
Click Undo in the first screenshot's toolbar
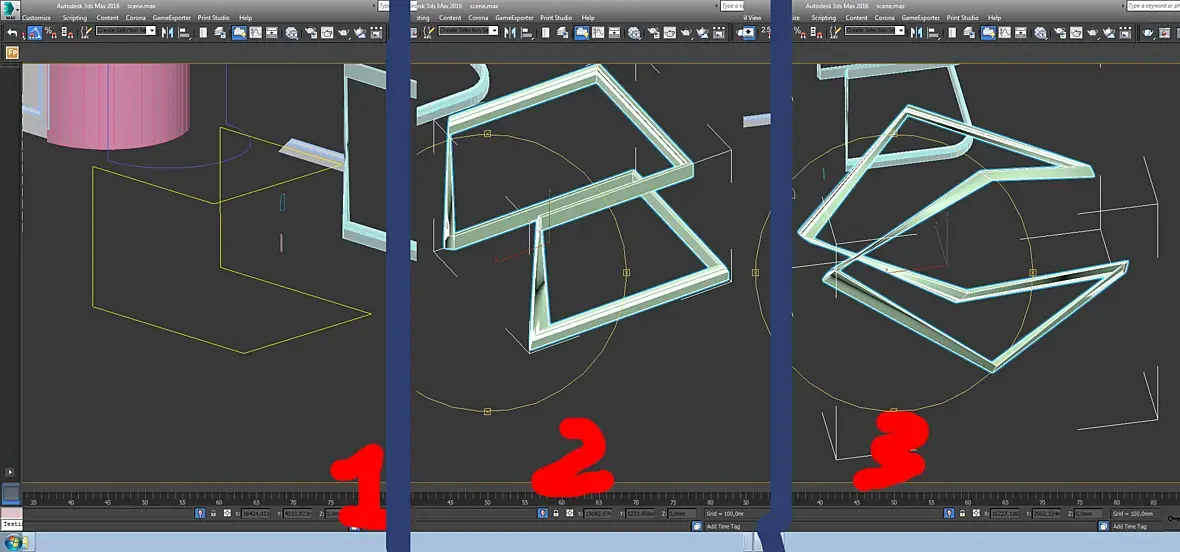(x=12, y=32)
